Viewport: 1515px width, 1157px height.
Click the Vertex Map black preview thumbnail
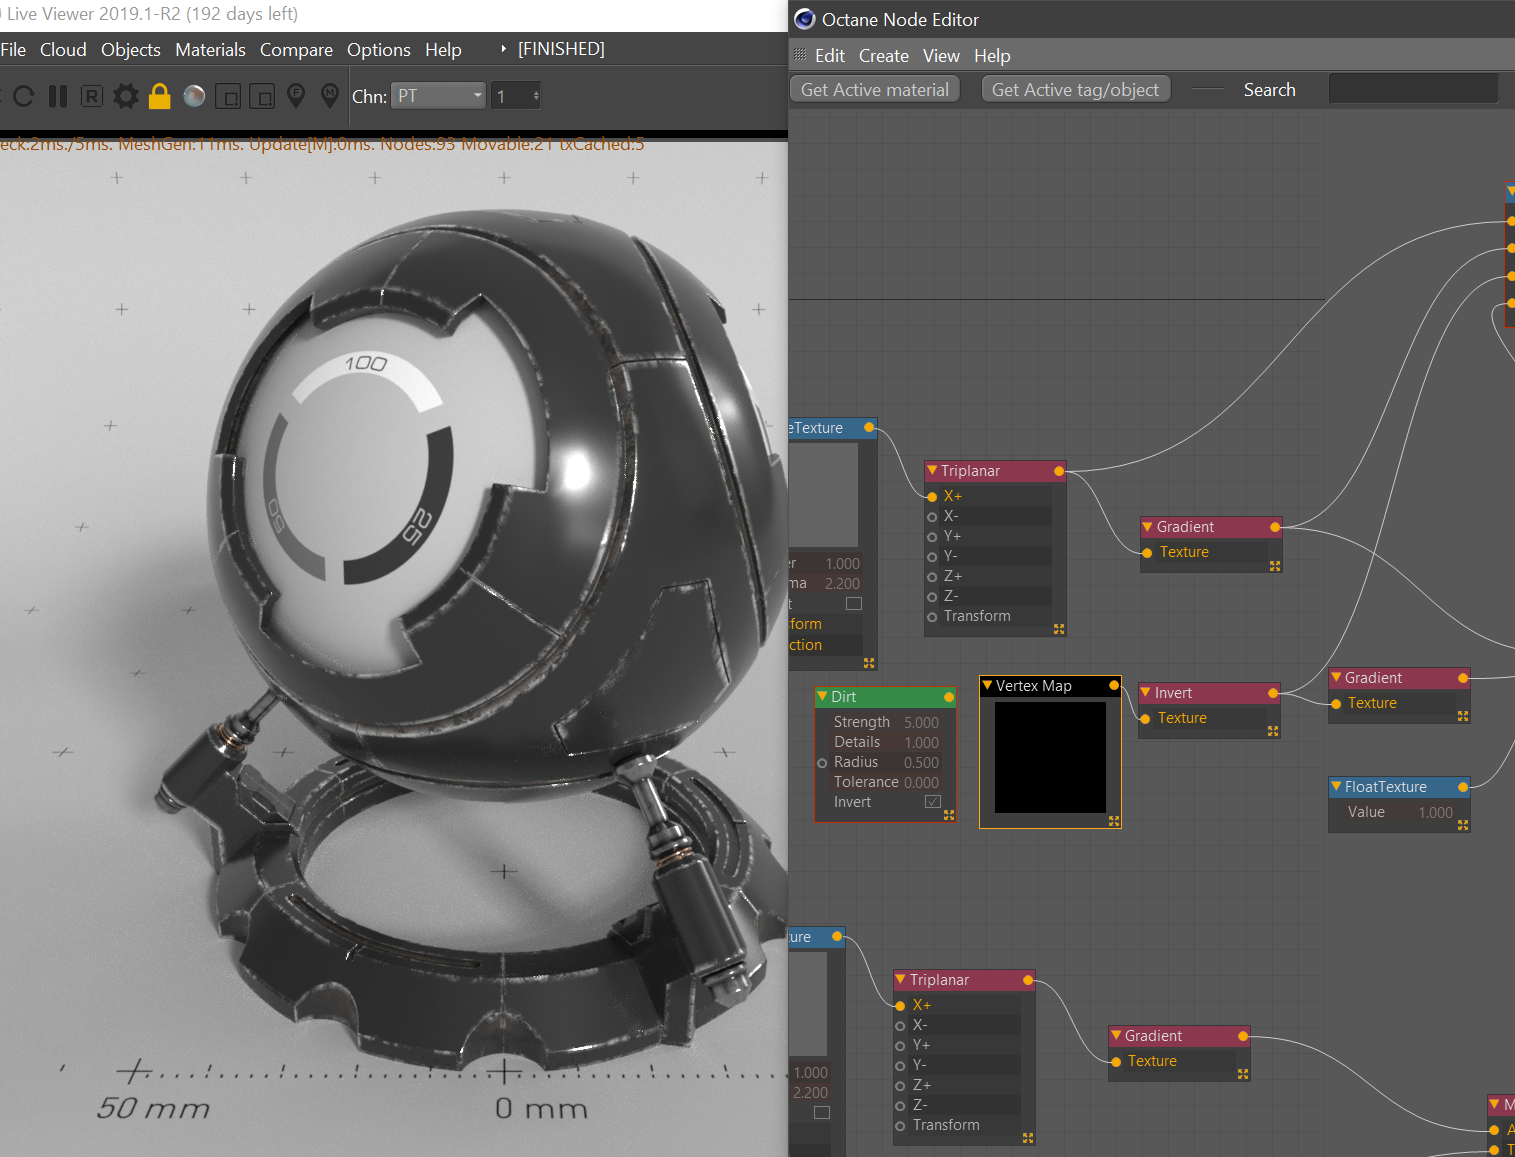click(1050, 757)
